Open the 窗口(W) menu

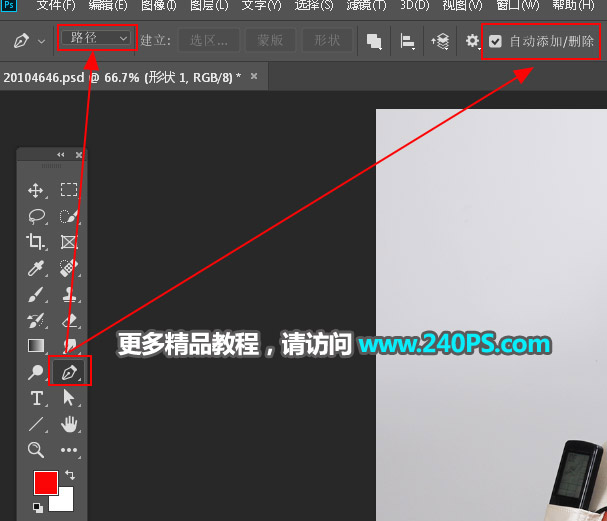click(518, 5)
